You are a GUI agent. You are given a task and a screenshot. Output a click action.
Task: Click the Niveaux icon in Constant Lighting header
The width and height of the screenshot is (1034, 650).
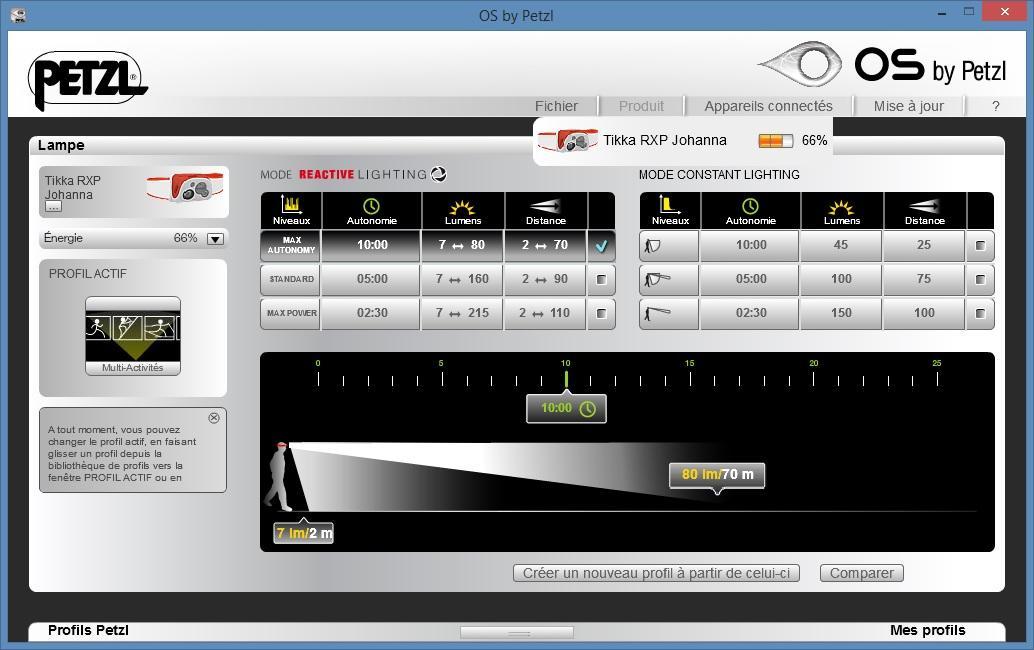point(669,204)
